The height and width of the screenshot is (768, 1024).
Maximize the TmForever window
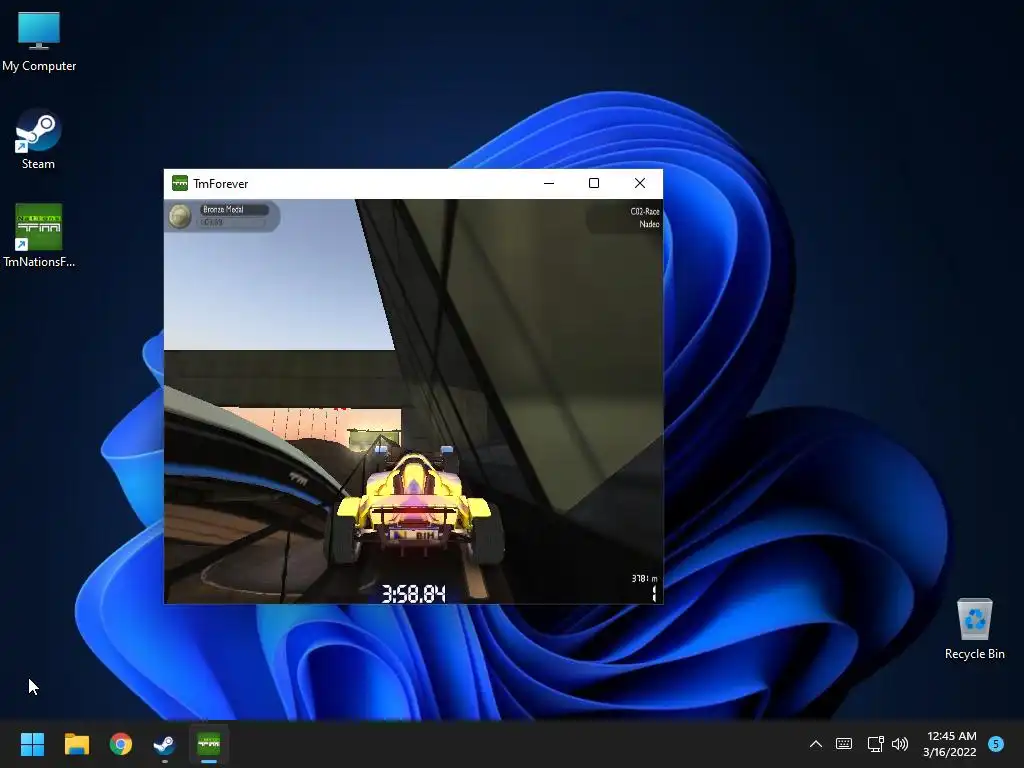point(594,184)
